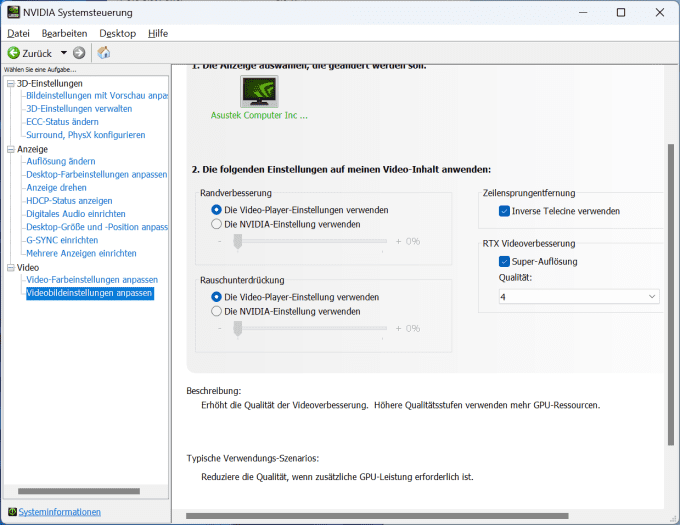
Task: Select Randverbesserung Video-Player-Einstellungen radio
Action: point(216,210)
